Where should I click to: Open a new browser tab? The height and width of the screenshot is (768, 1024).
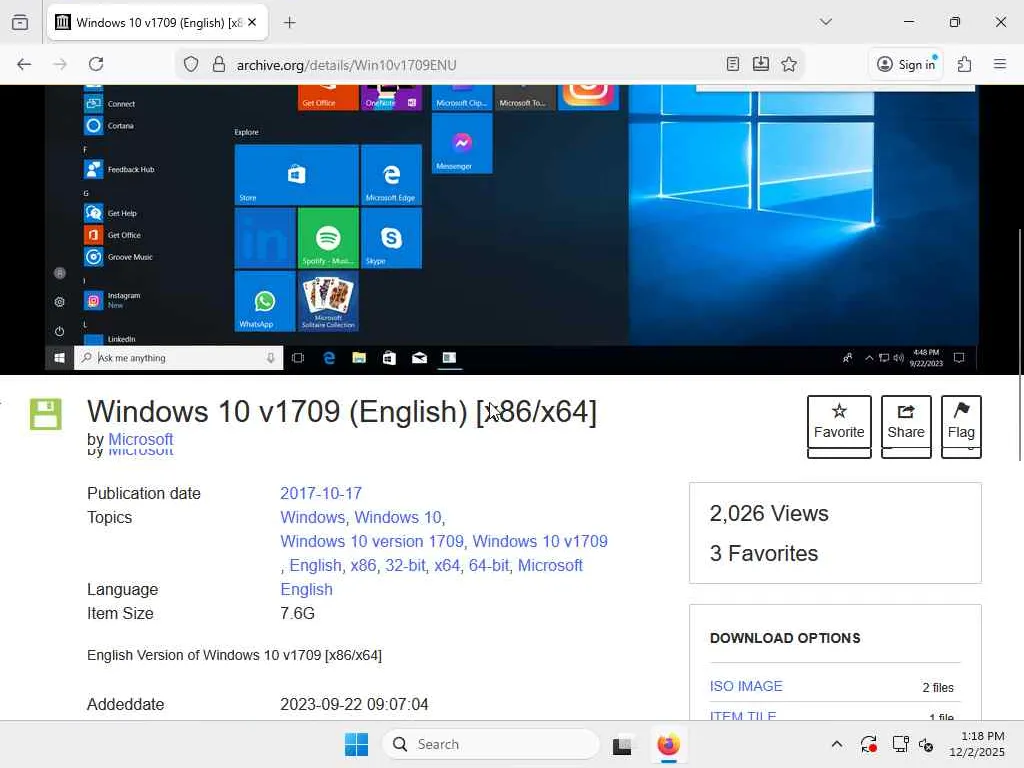pos(289,23)
